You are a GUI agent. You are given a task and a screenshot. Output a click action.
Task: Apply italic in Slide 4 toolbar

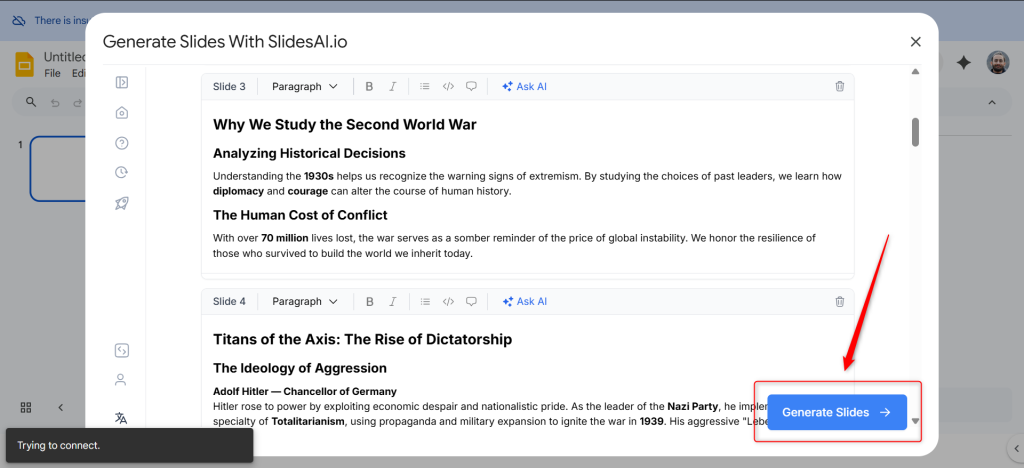coord(392,302)
